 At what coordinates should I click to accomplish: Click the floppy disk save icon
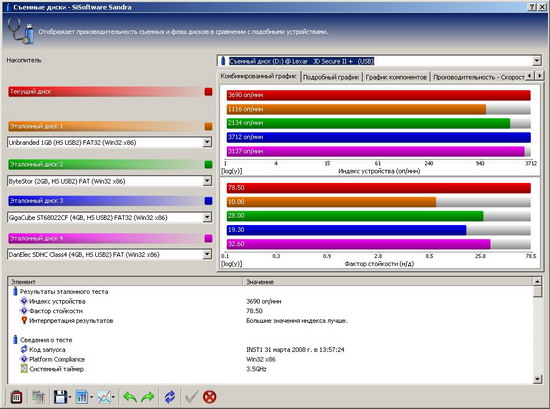[x=61, y=397]
